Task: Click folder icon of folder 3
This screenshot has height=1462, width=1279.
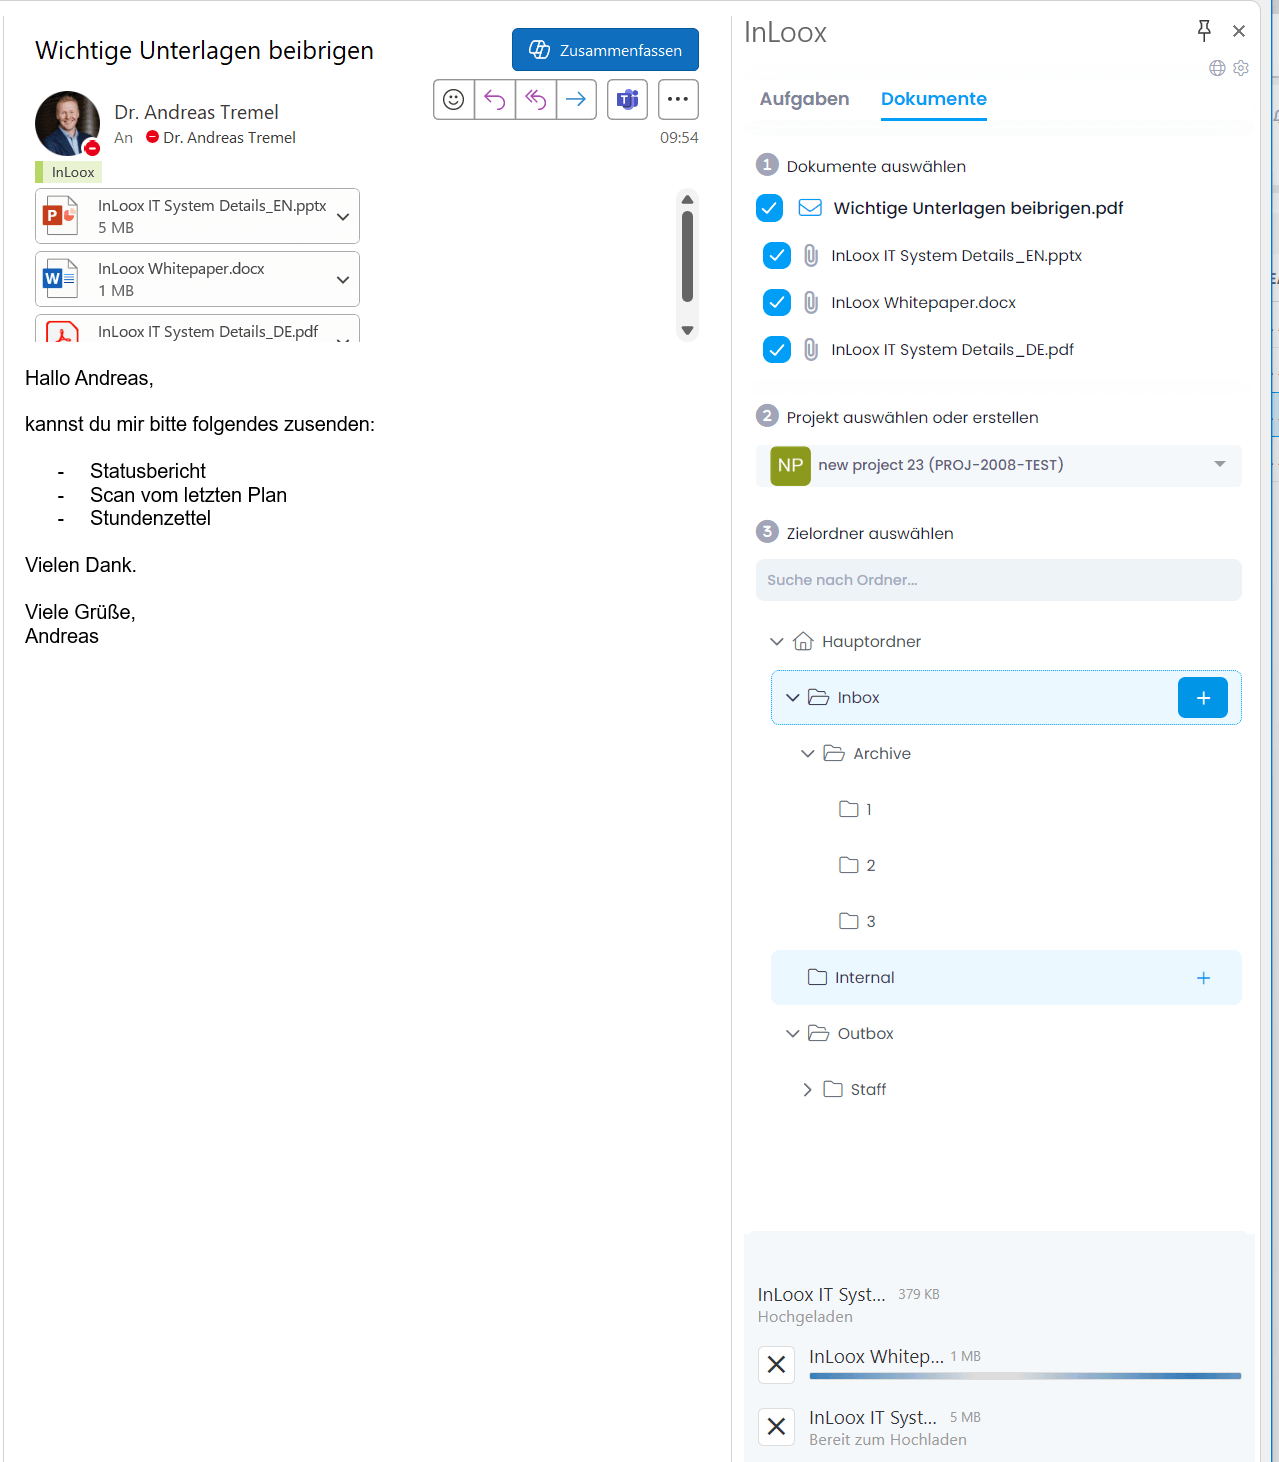Action: tap(849, 921)
